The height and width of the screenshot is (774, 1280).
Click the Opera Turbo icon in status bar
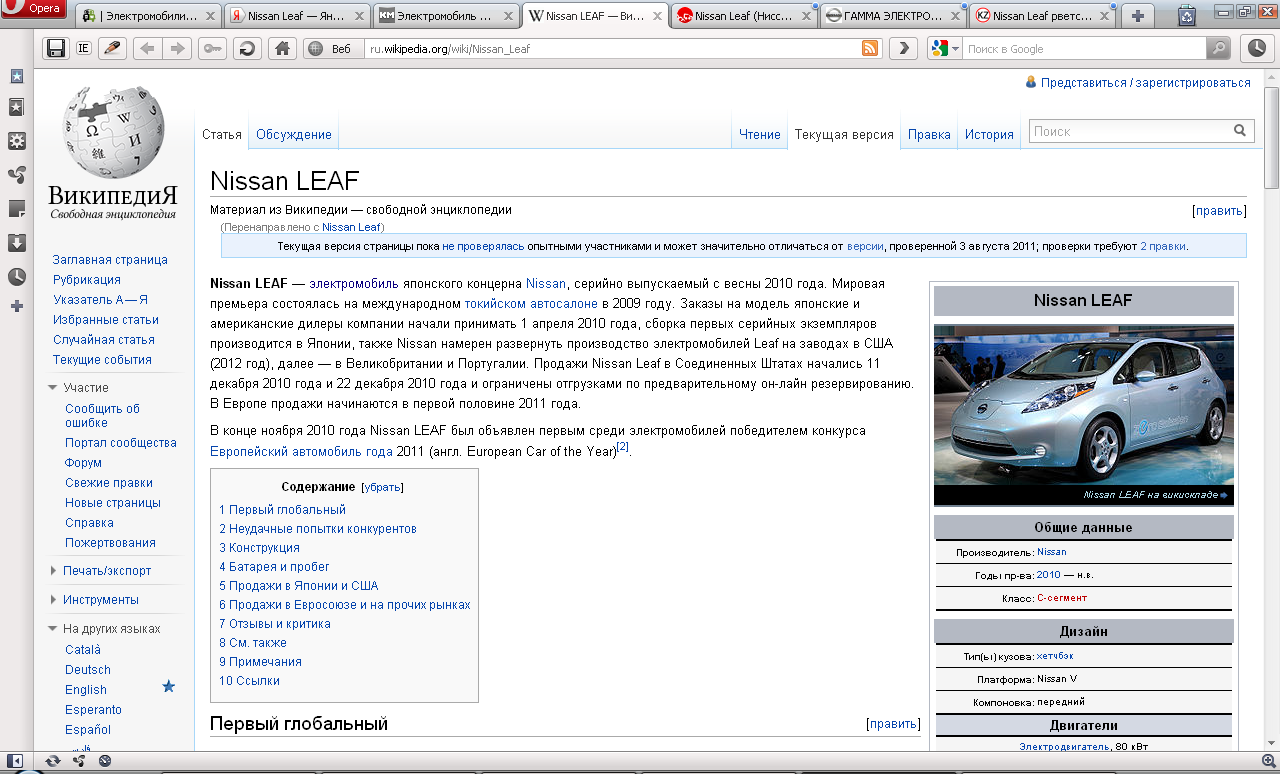[x=105, y=762]
